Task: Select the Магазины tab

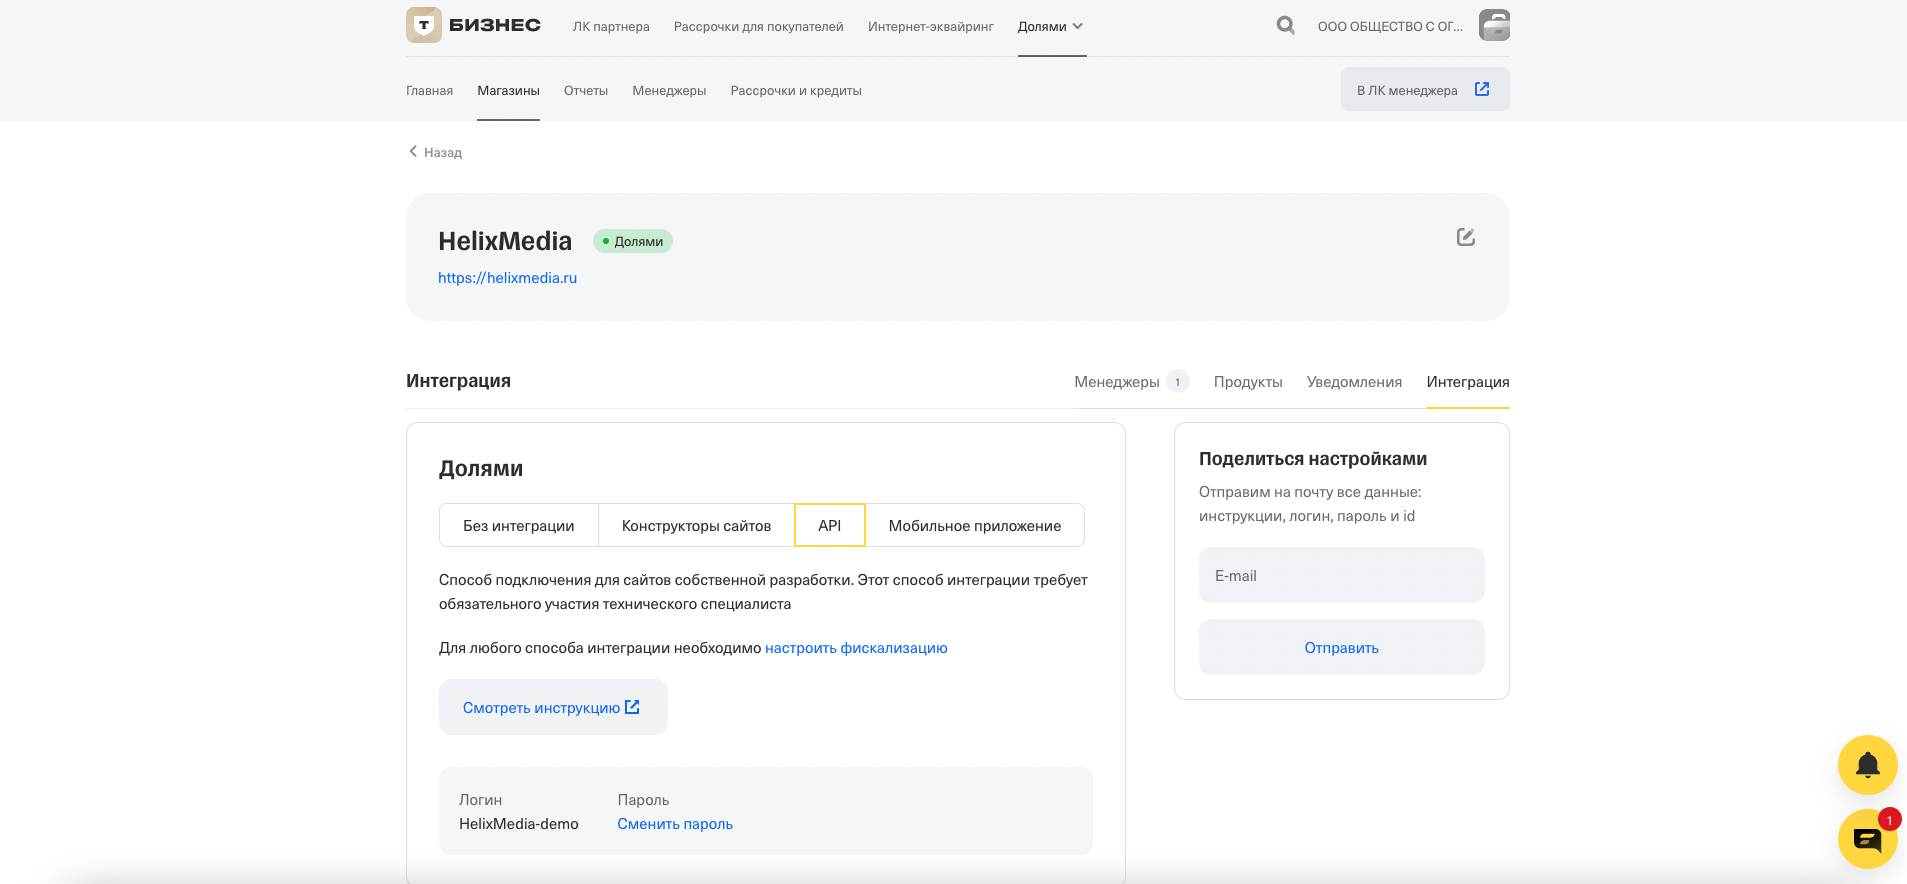Action: [508, 91]
